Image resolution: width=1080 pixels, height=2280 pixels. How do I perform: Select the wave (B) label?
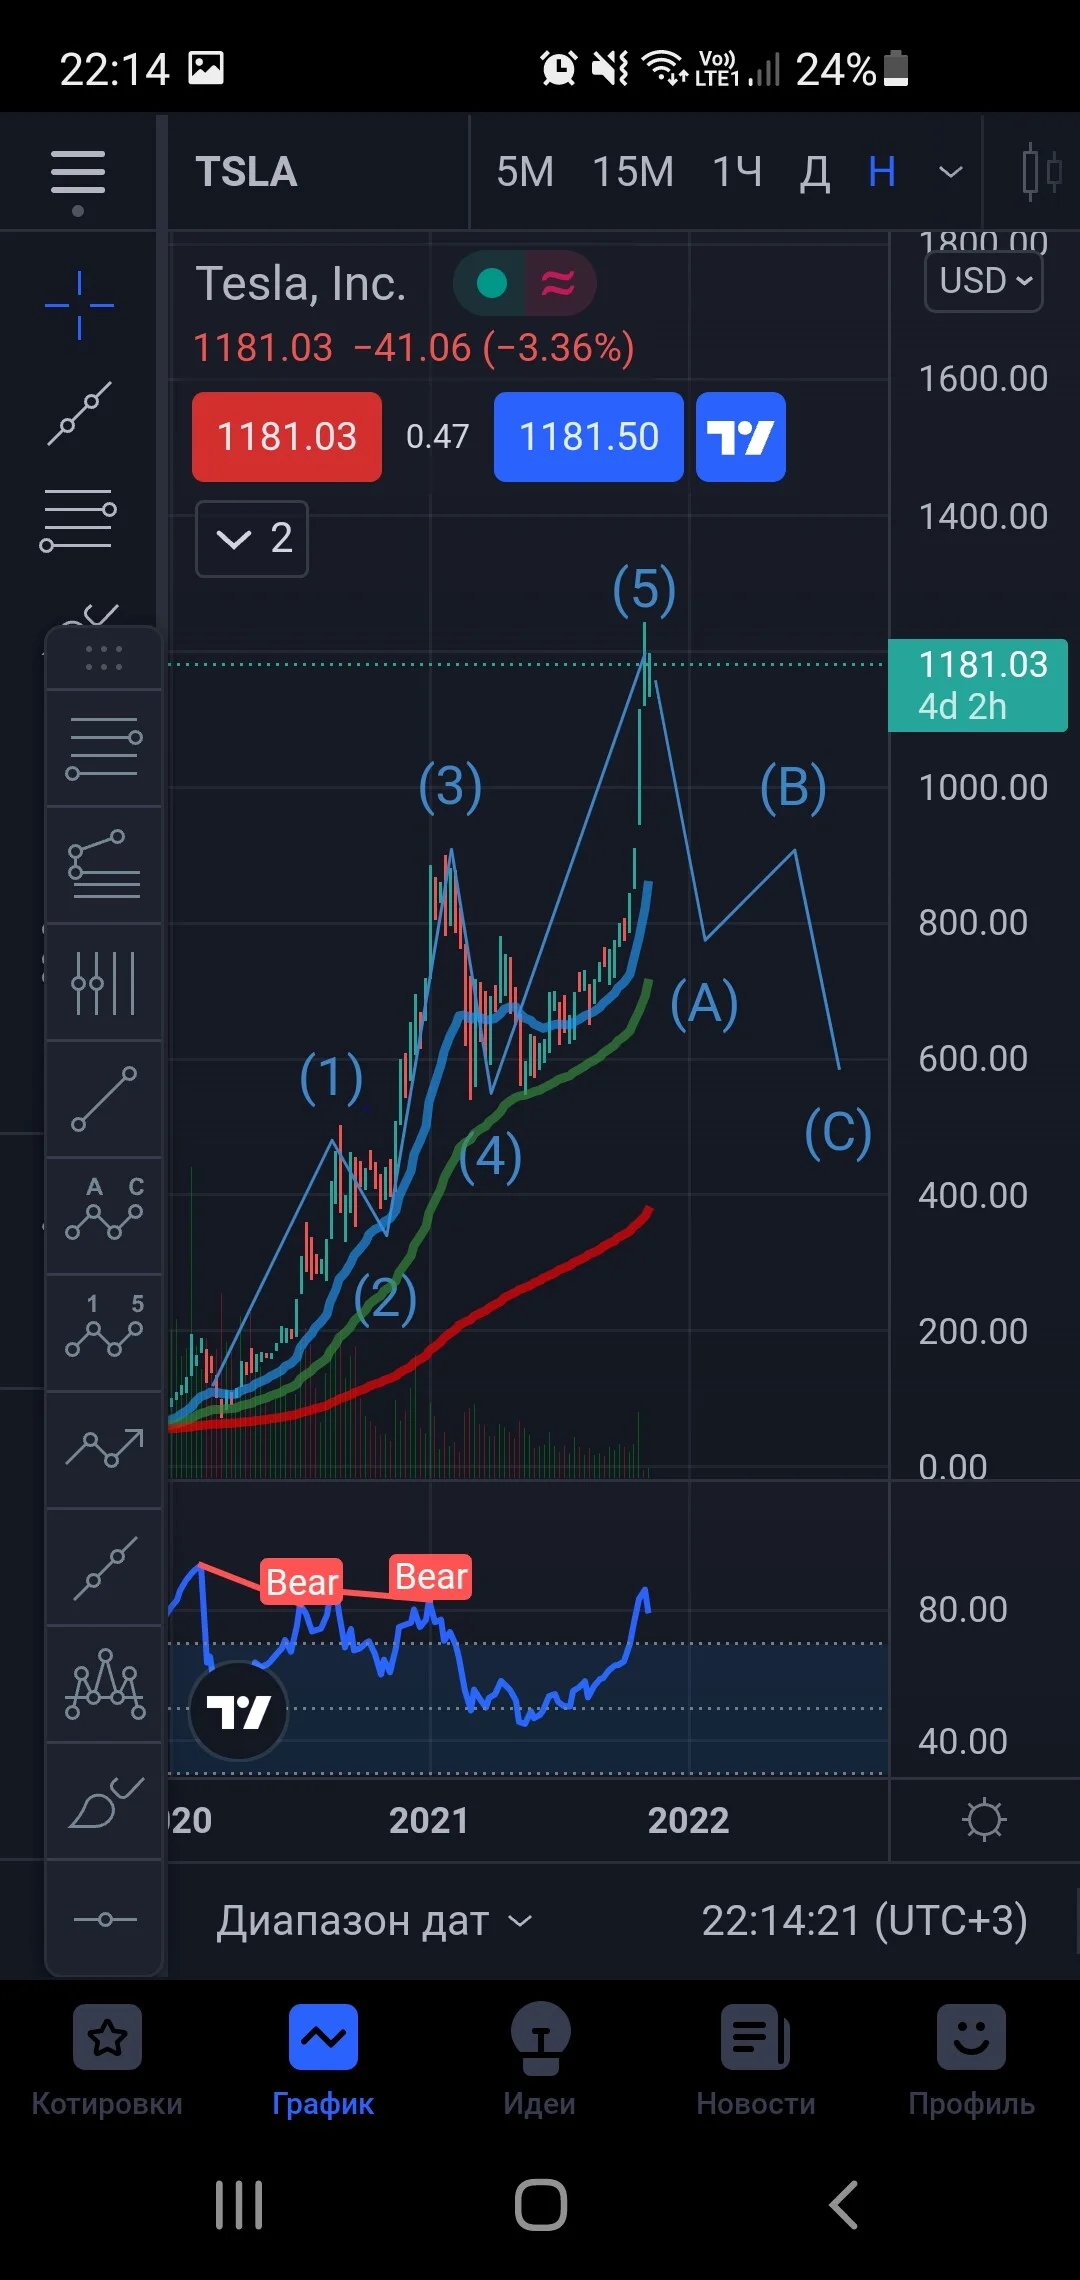[x=793, y=787]
